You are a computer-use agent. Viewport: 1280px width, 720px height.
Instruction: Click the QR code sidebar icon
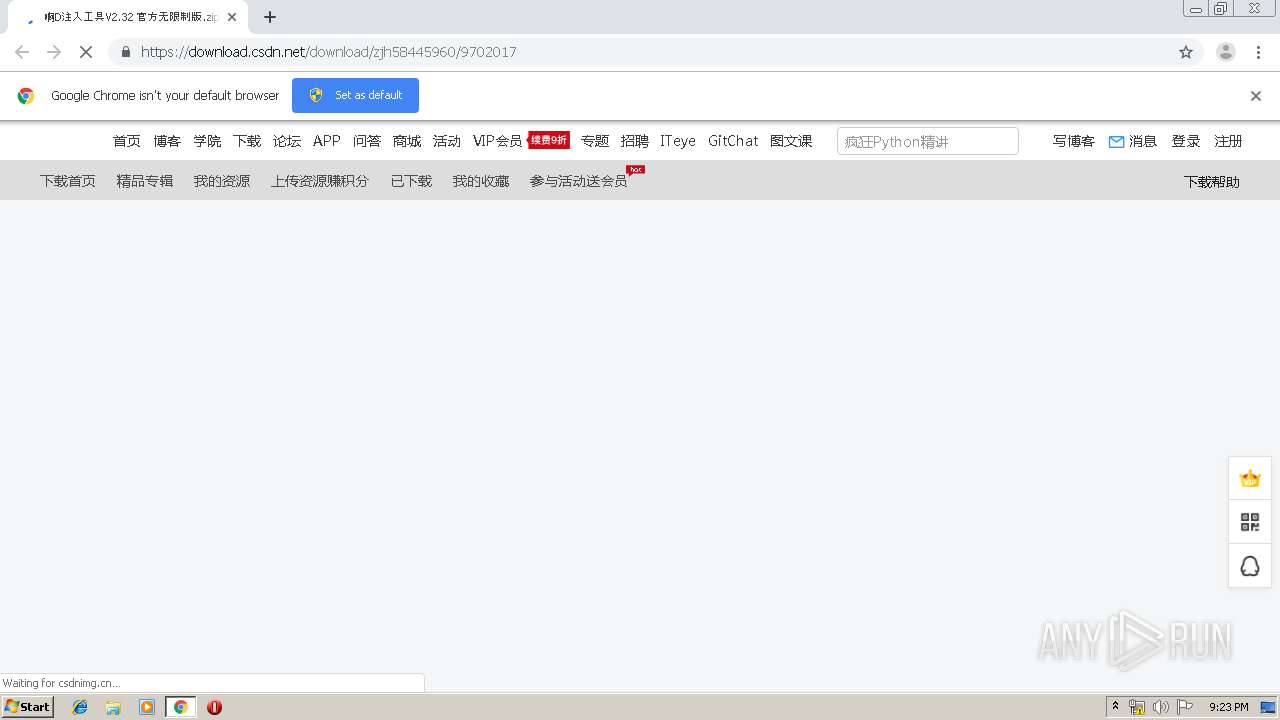[1250, 522]
